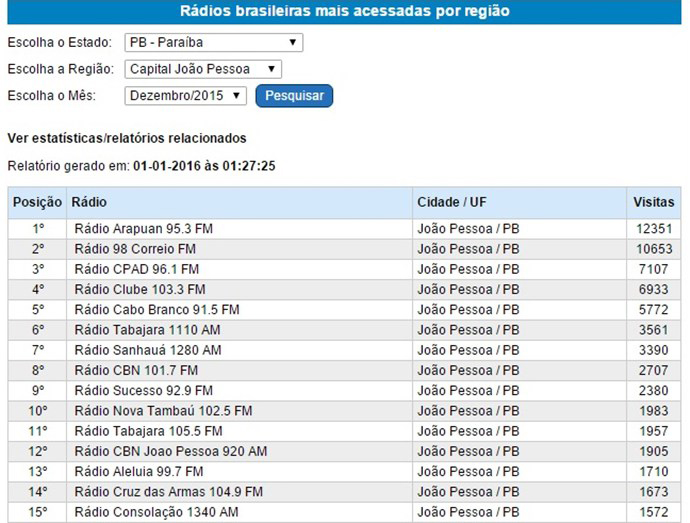This screenshot has height=523, width=690.
Task: Open the Escolha o Estado dropdown
Action: click(214, 43)
